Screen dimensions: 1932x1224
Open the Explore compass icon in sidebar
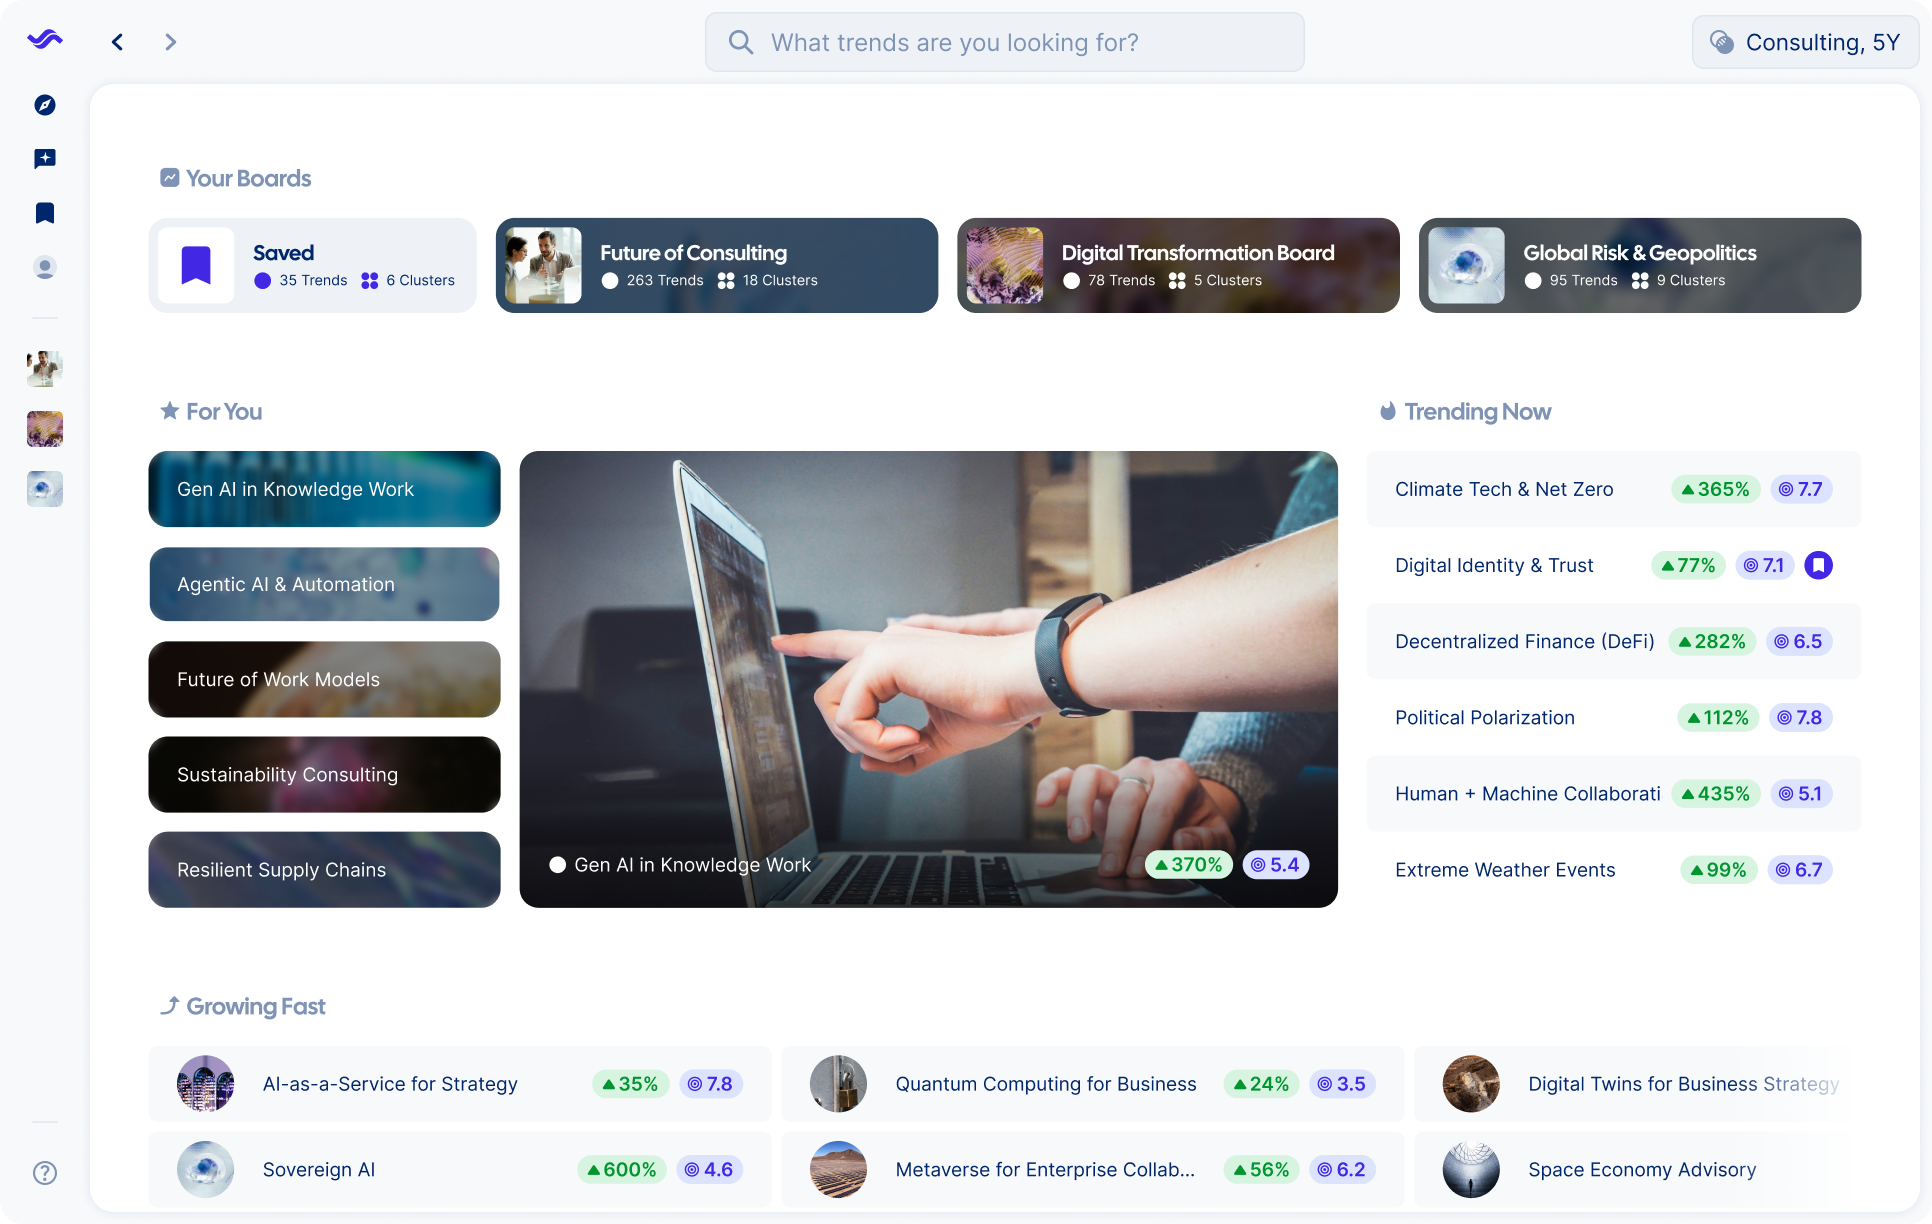44,105
